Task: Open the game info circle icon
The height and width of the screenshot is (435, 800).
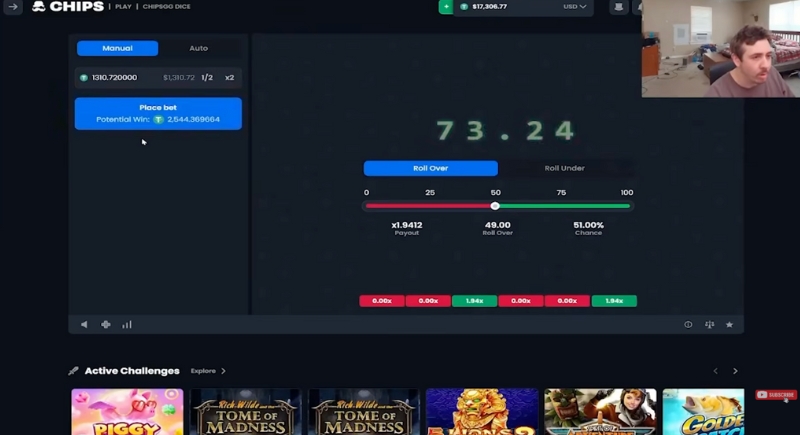Action: (688, 324)
